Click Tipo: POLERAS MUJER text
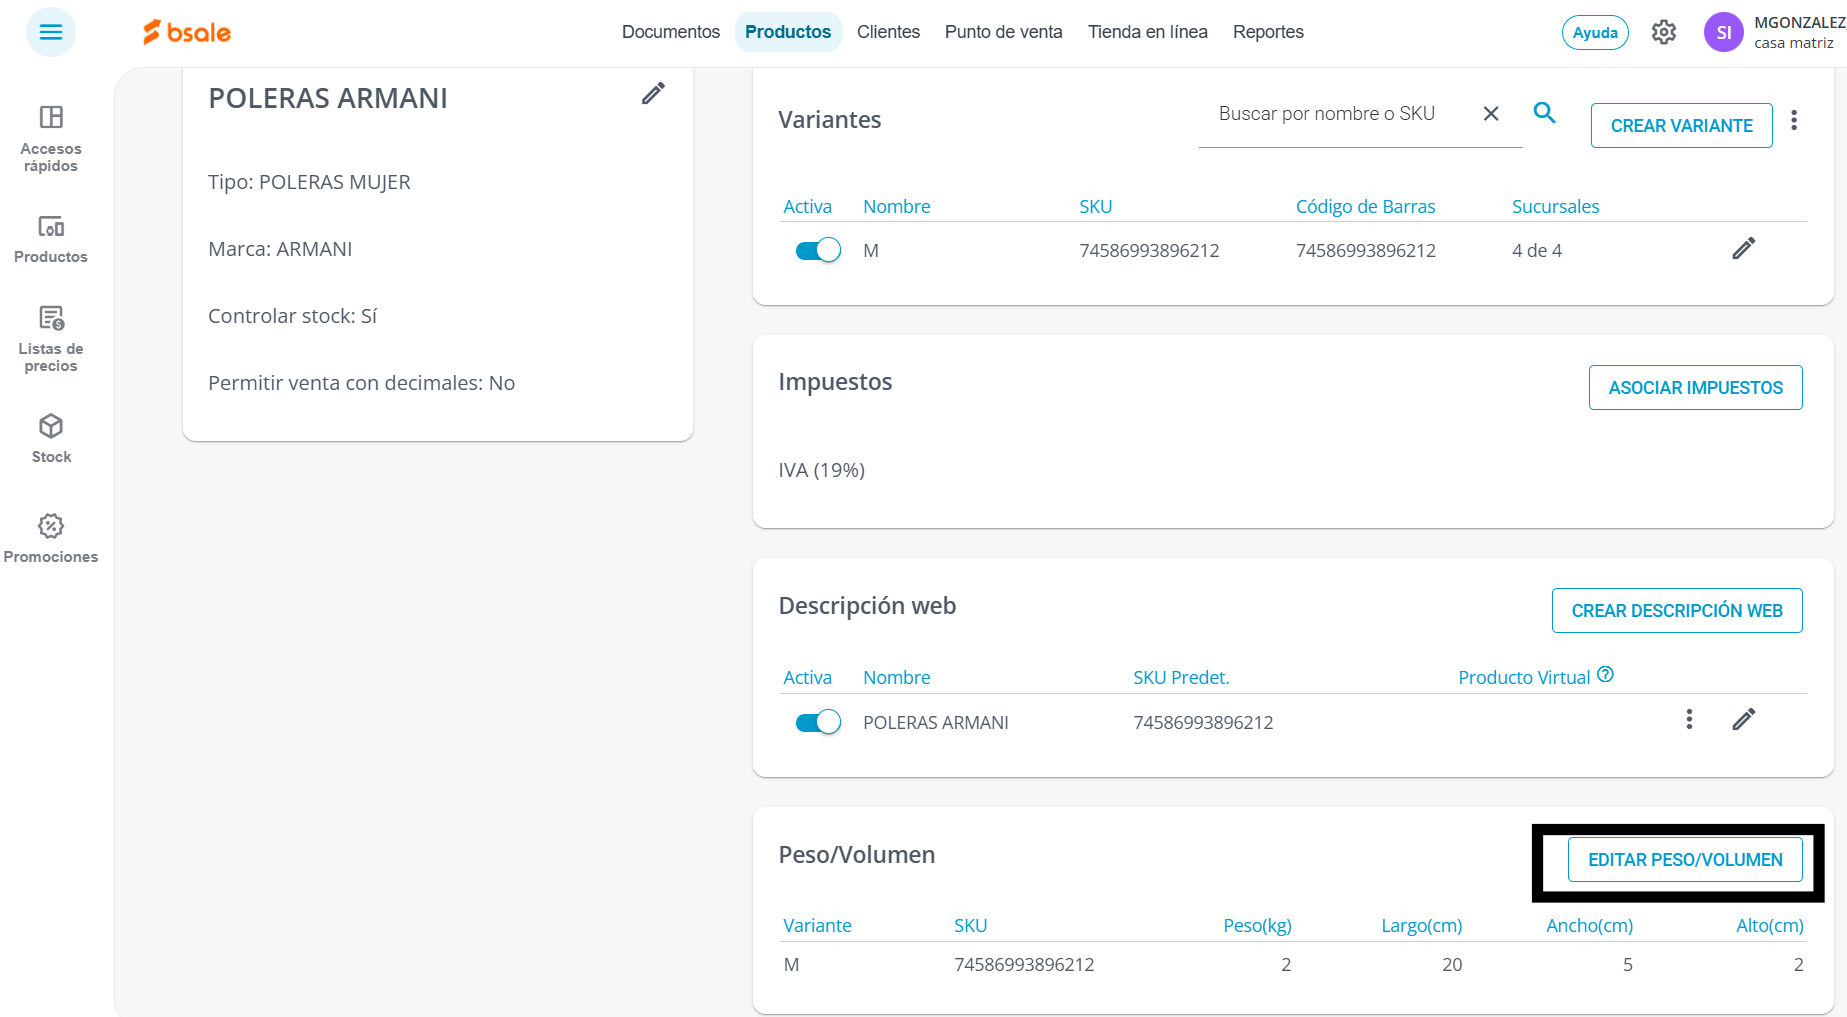The height and width of the screenshot is (1017, 1847). coord(309,182)
